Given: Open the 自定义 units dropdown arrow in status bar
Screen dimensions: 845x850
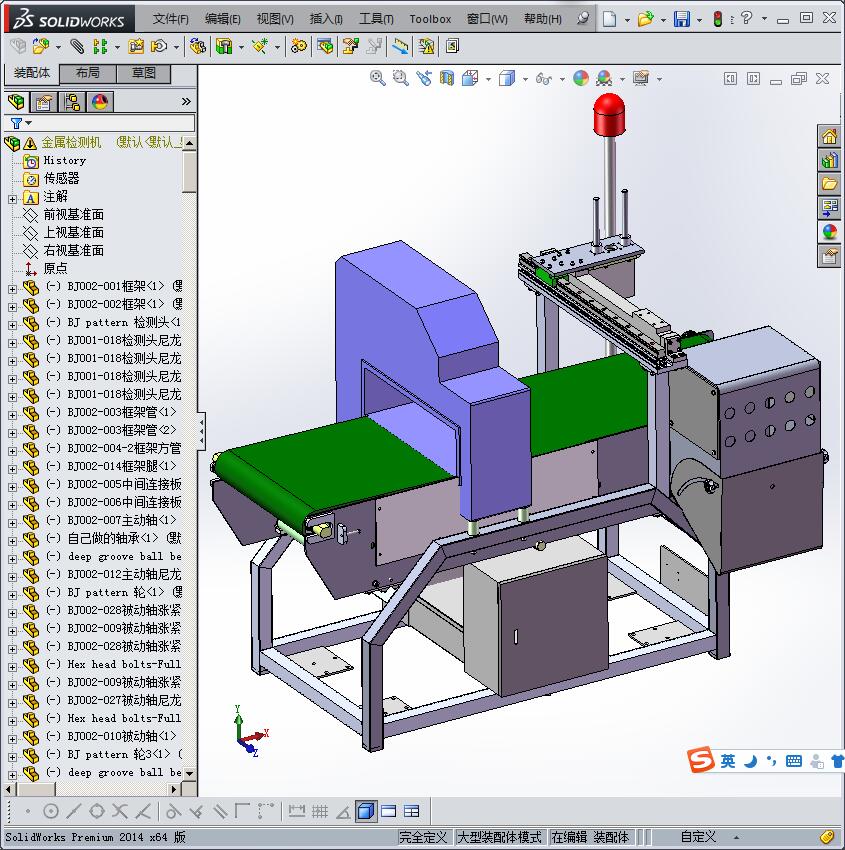Looking at the screenshot, I should point(736,837).
